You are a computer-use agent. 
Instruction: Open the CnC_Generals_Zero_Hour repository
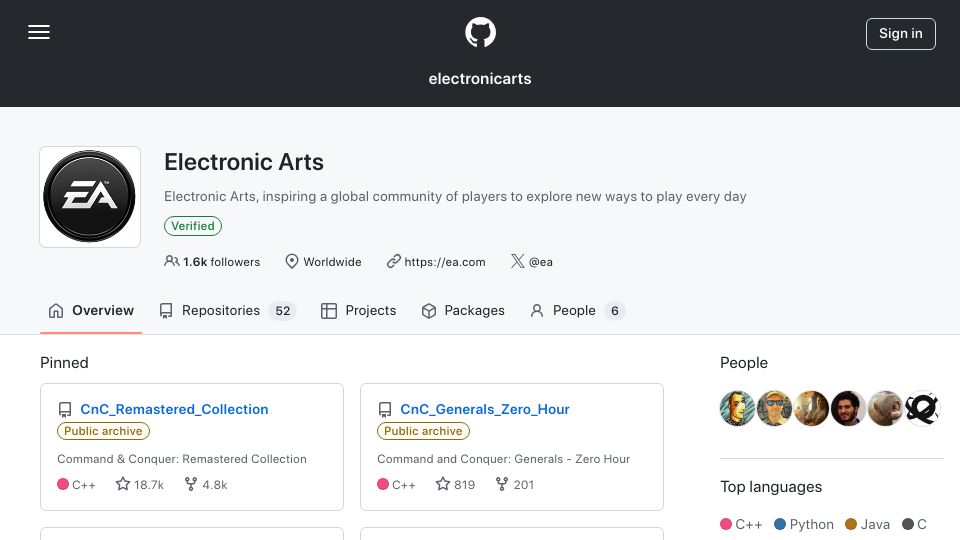485,409
